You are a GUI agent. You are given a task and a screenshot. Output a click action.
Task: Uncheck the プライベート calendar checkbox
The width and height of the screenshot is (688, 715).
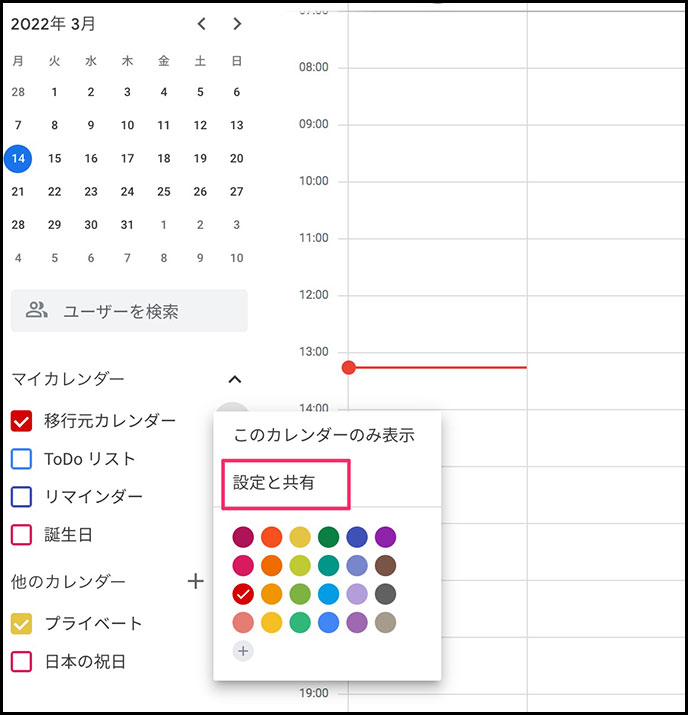[x=21, y=623]
